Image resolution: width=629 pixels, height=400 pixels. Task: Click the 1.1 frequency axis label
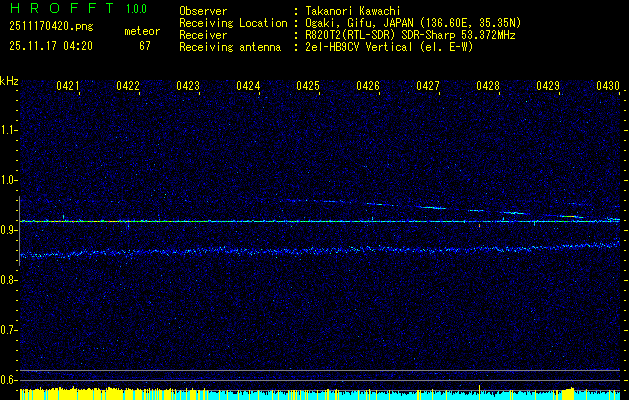pyautogui.click(x=9, y=129)
